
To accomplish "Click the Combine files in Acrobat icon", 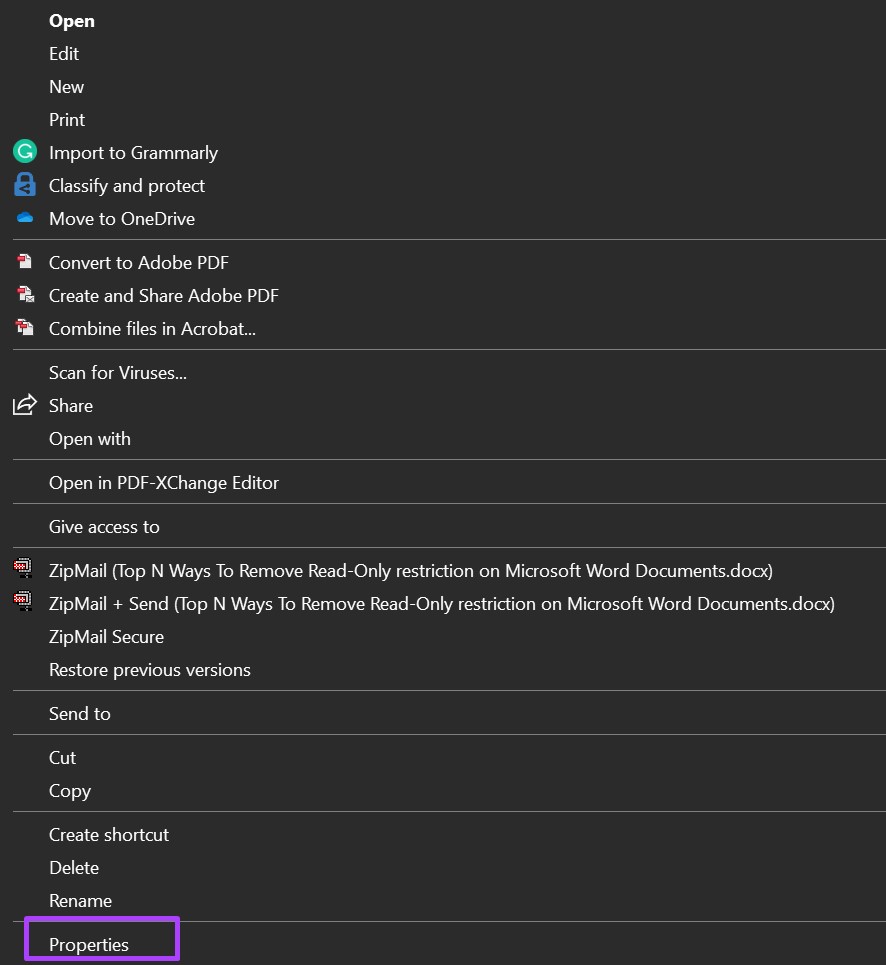I will pyautogui.click(x=25, y=327).
